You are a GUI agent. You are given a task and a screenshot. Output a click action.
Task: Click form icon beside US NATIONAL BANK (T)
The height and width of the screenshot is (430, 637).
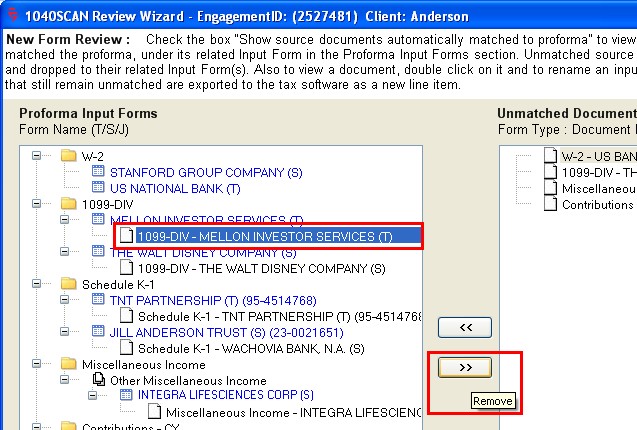click(98, 187)
